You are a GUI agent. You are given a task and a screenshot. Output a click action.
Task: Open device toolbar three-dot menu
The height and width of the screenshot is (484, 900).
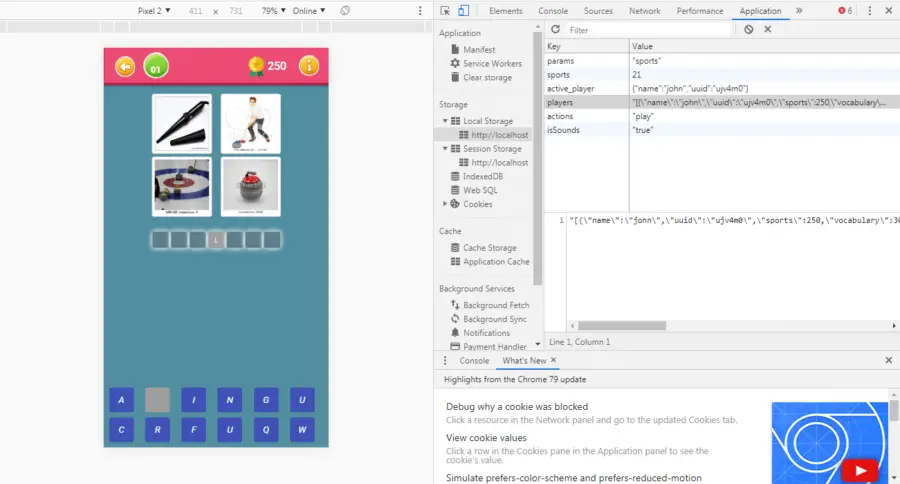point(420,10)
